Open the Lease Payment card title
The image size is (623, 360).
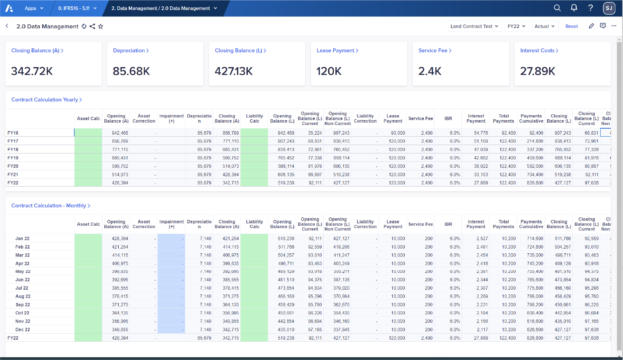(337, 50)
